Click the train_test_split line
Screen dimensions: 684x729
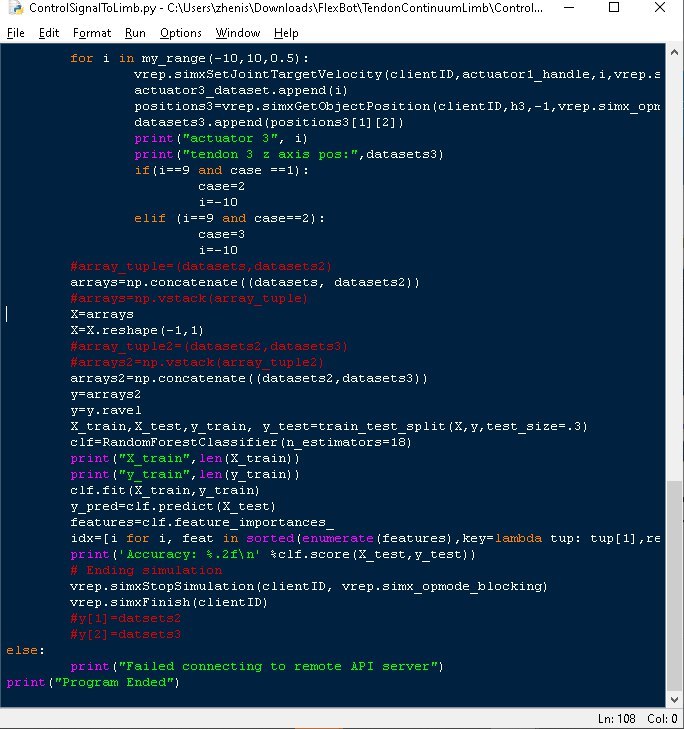click(x=329, y=426)
